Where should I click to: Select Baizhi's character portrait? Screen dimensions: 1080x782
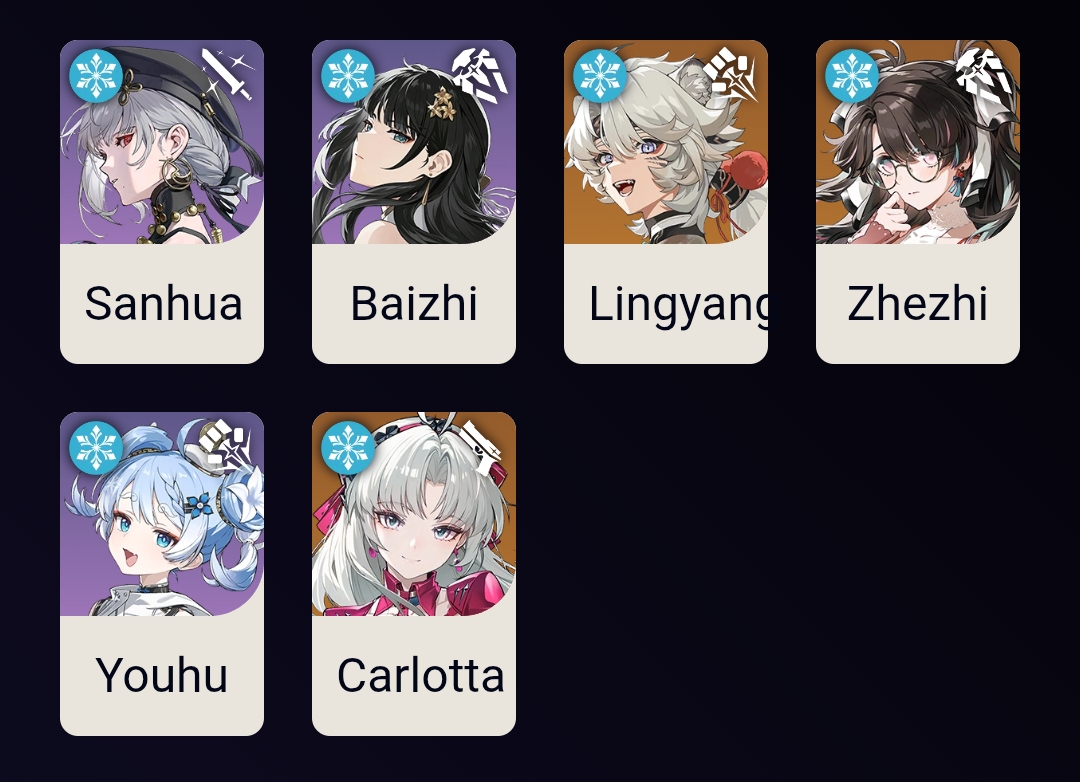click(414, 142)
